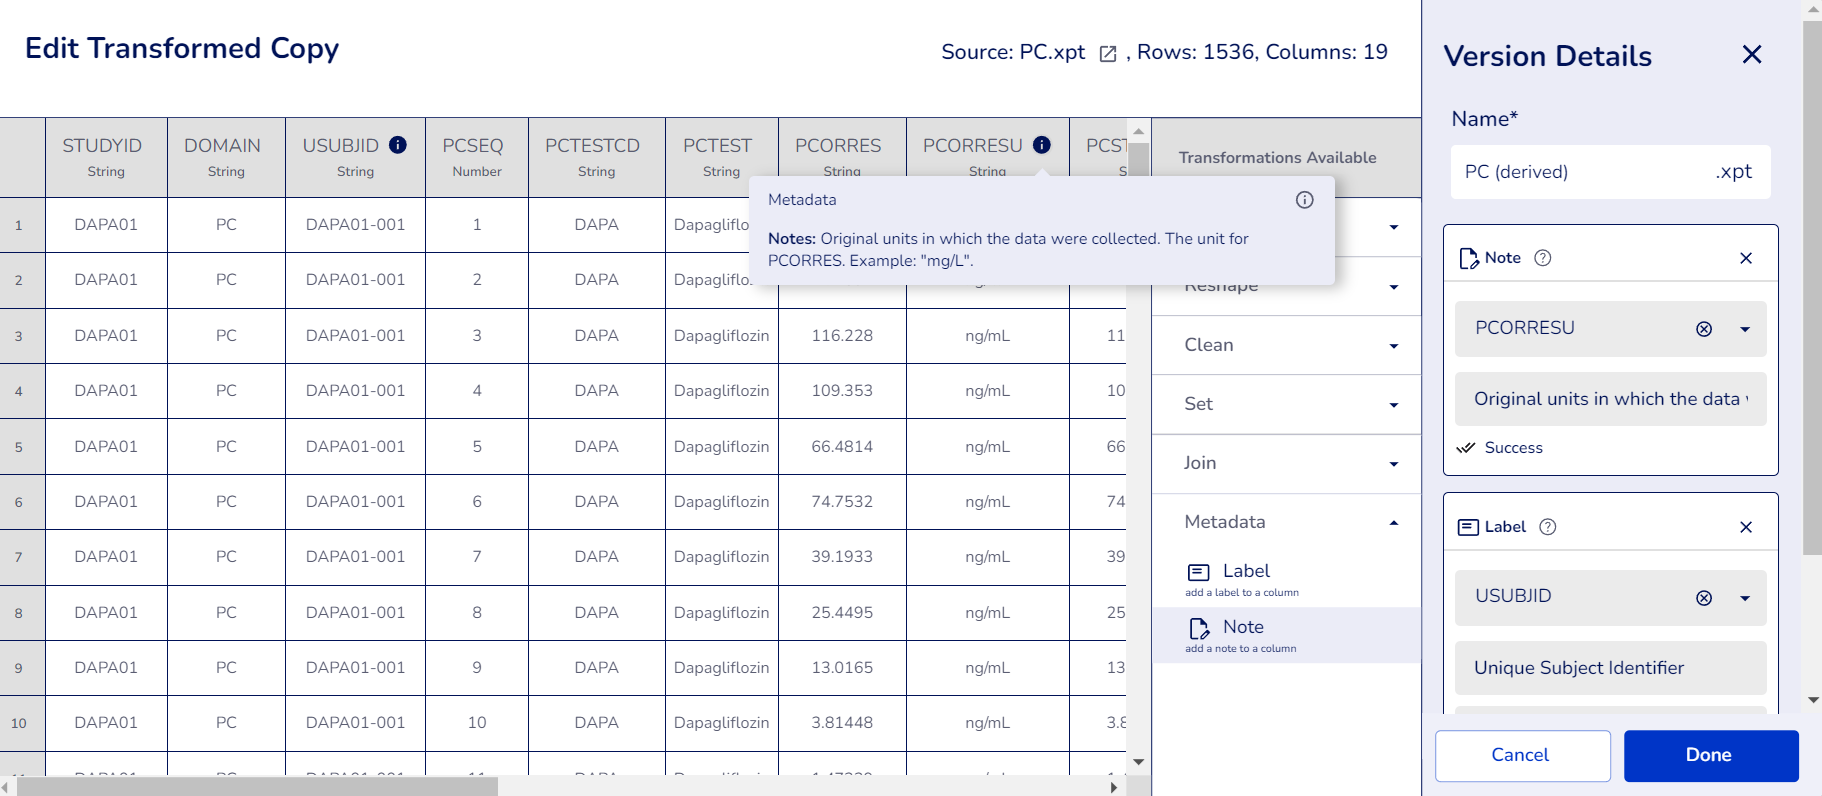
Task: Click the Transformations Available heading
Action: pyautogui.click(x=1277, y=158)
